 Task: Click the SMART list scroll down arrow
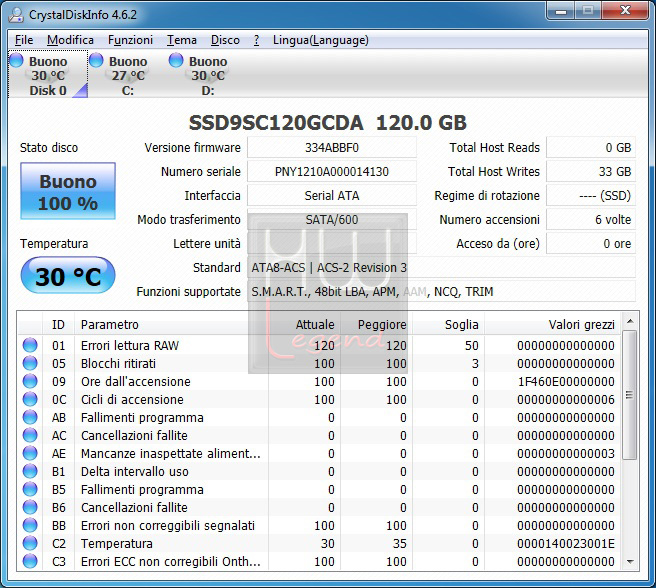click(630, 562)
